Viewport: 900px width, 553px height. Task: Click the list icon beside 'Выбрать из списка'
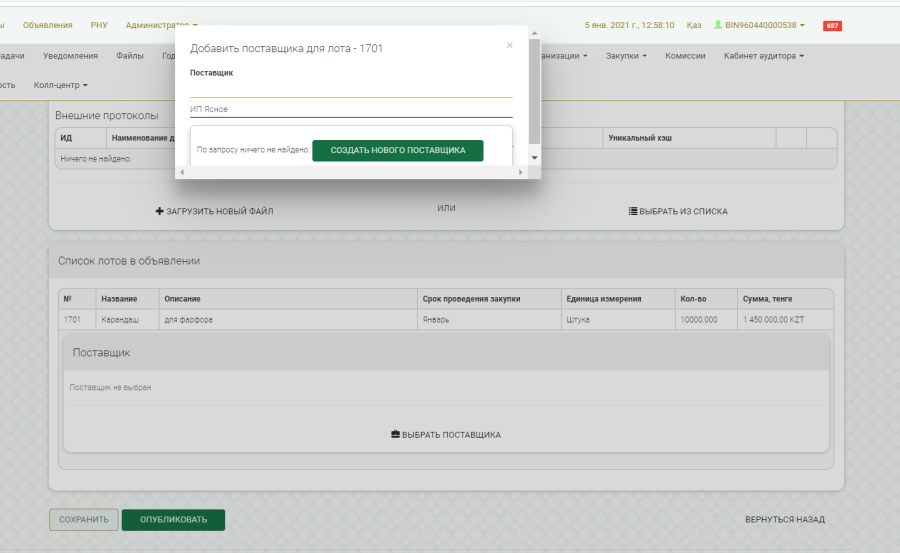pos(633,212)
